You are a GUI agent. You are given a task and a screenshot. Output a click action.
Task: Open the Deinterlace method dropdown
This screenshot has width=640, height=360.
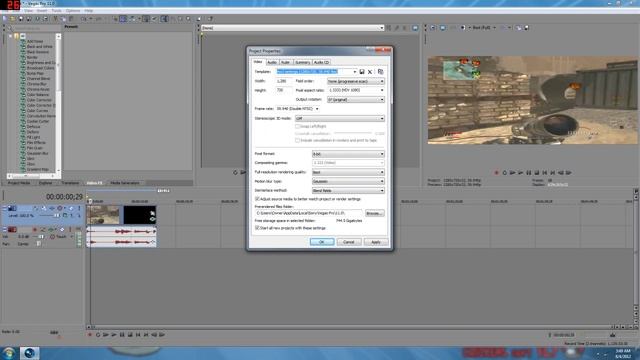click(348, 191)
